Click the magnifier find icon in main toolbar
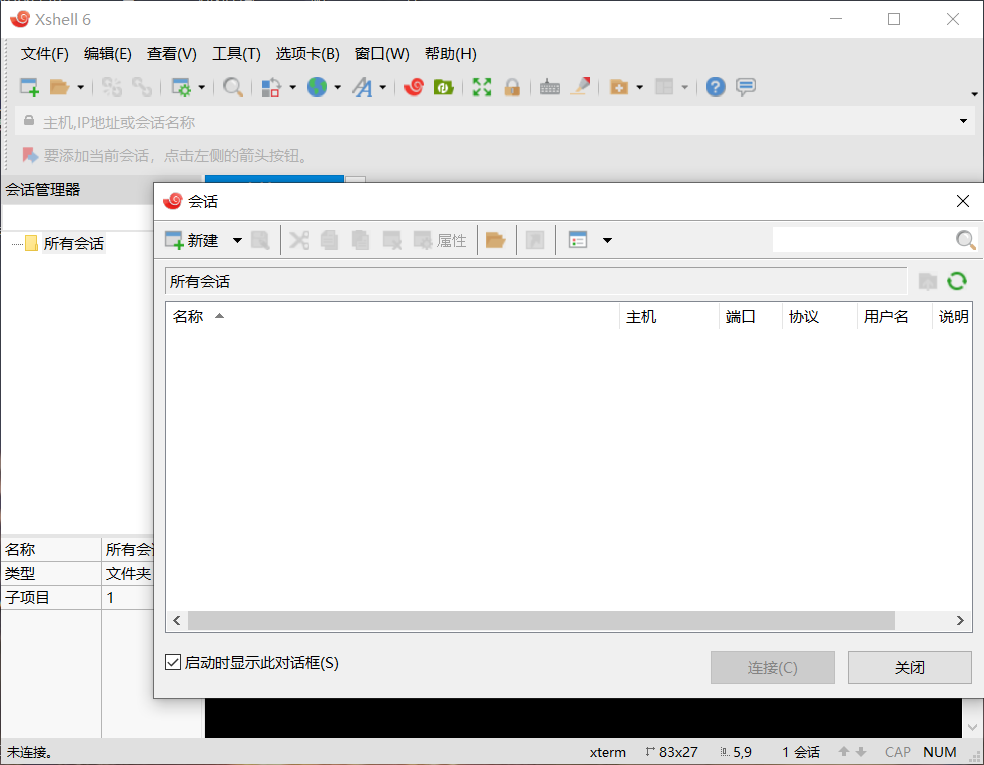The image size is (984, 765). point(233,87)
